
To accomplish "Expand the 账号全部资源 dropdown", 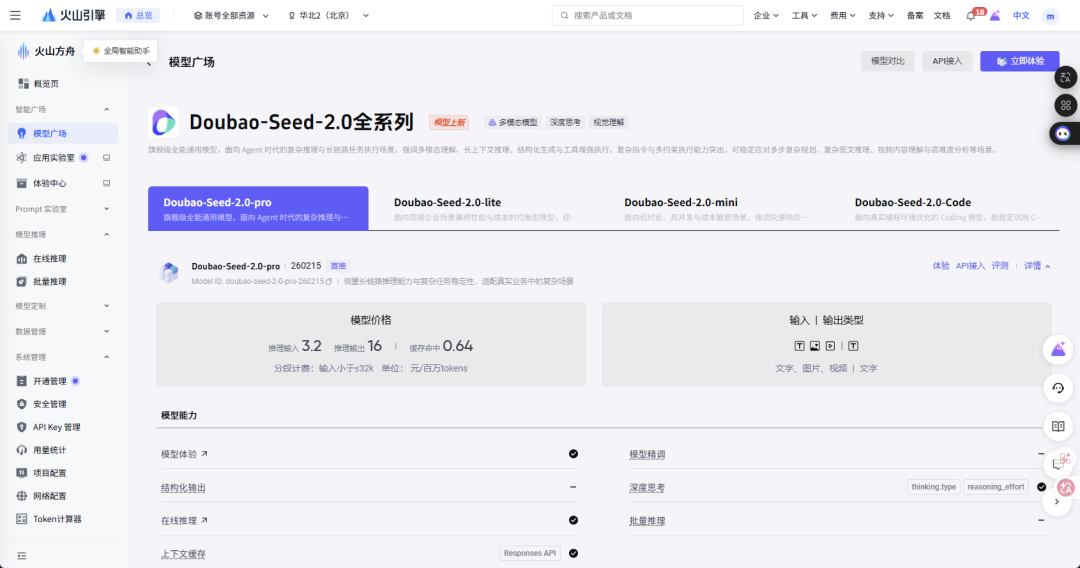I will (x=231, y=15).
